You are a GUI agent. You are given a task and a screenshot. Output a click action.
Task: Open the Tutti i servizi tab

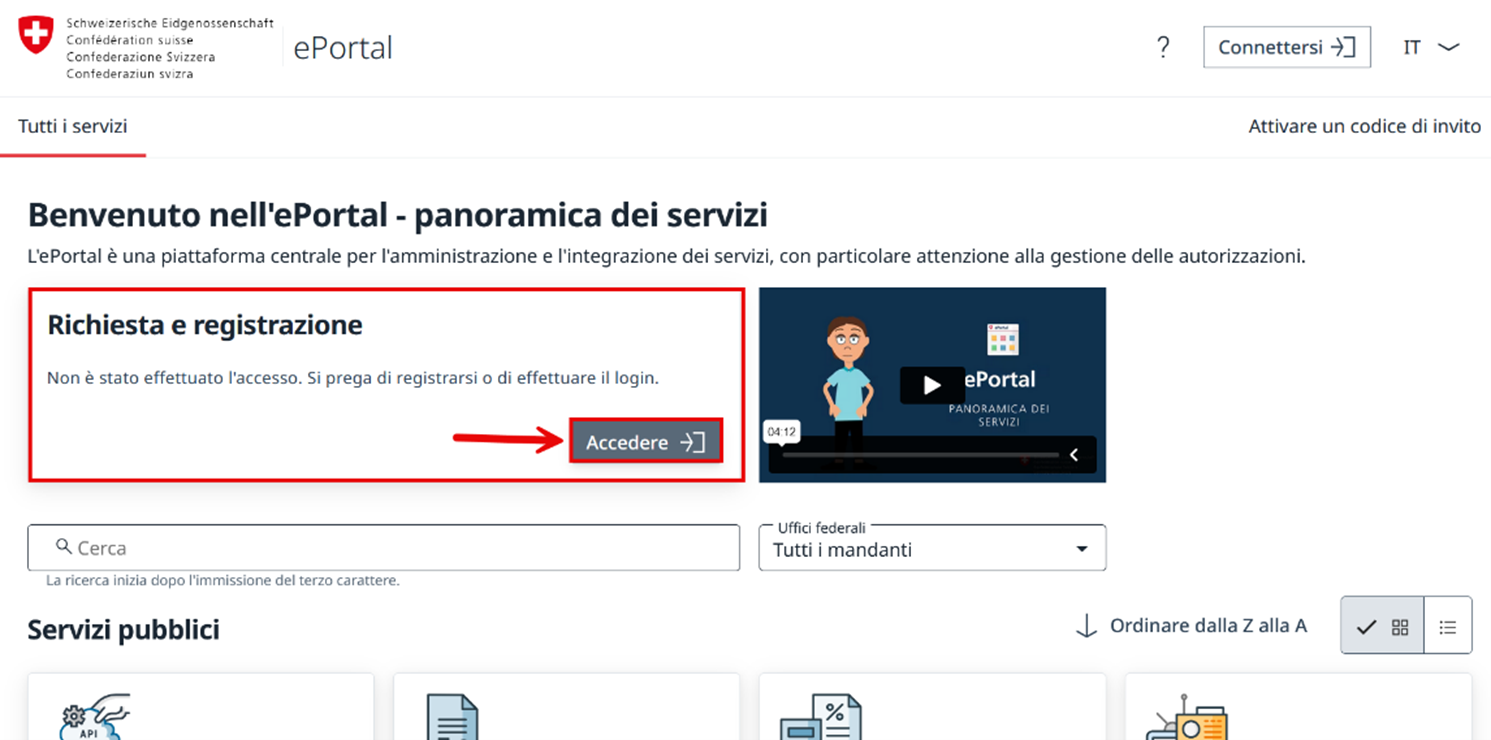tap(73, 127)
